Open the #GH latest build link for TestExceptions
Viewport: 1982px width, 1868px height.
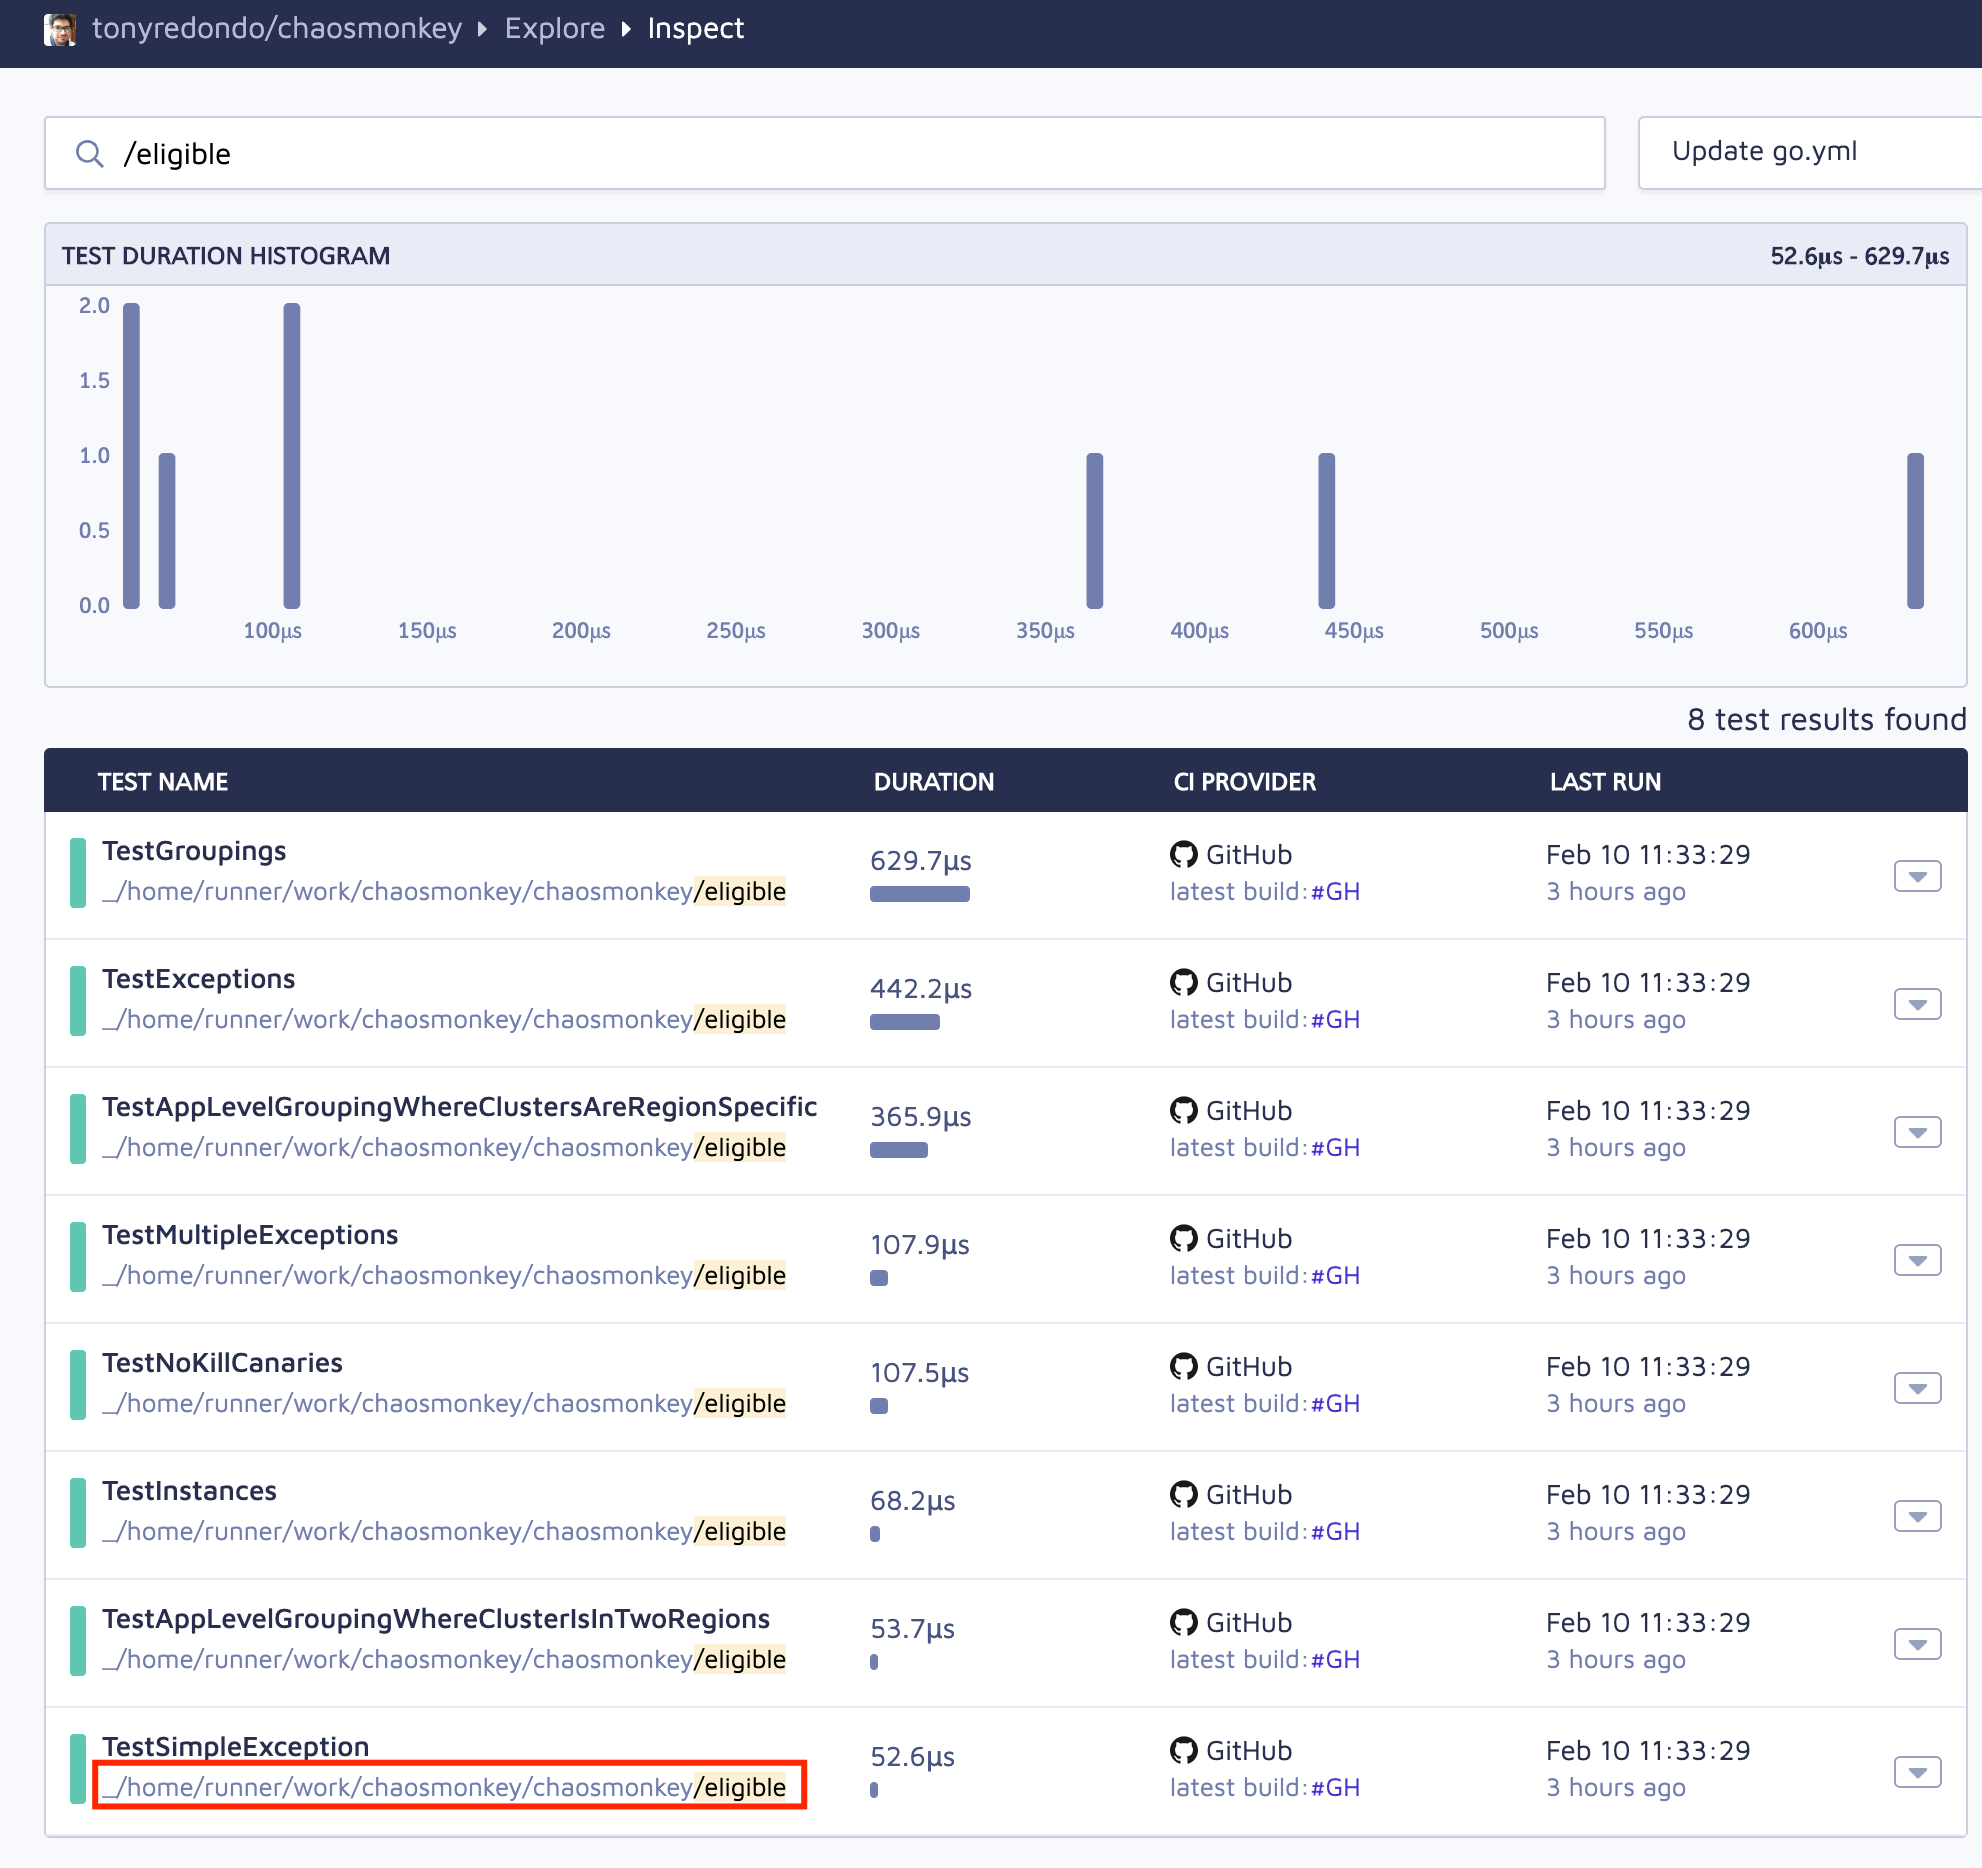point(1335,1020)
